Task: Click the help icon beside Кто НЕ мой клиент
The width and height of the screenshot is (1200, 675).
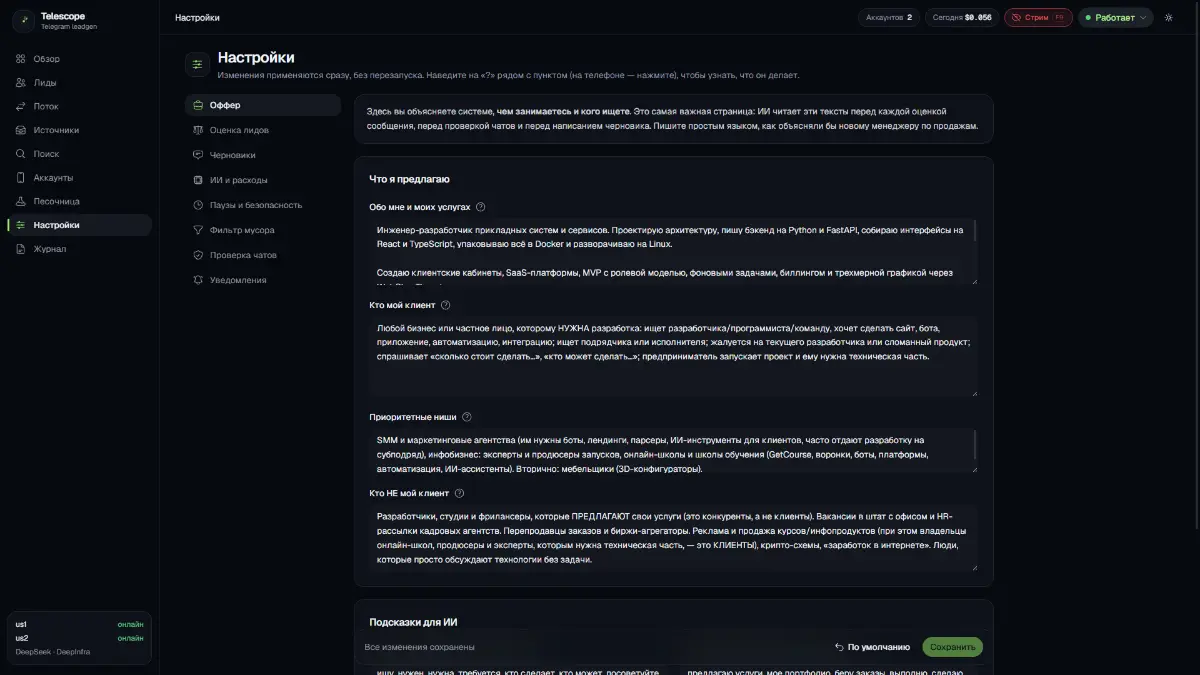Action: point(460,493)
